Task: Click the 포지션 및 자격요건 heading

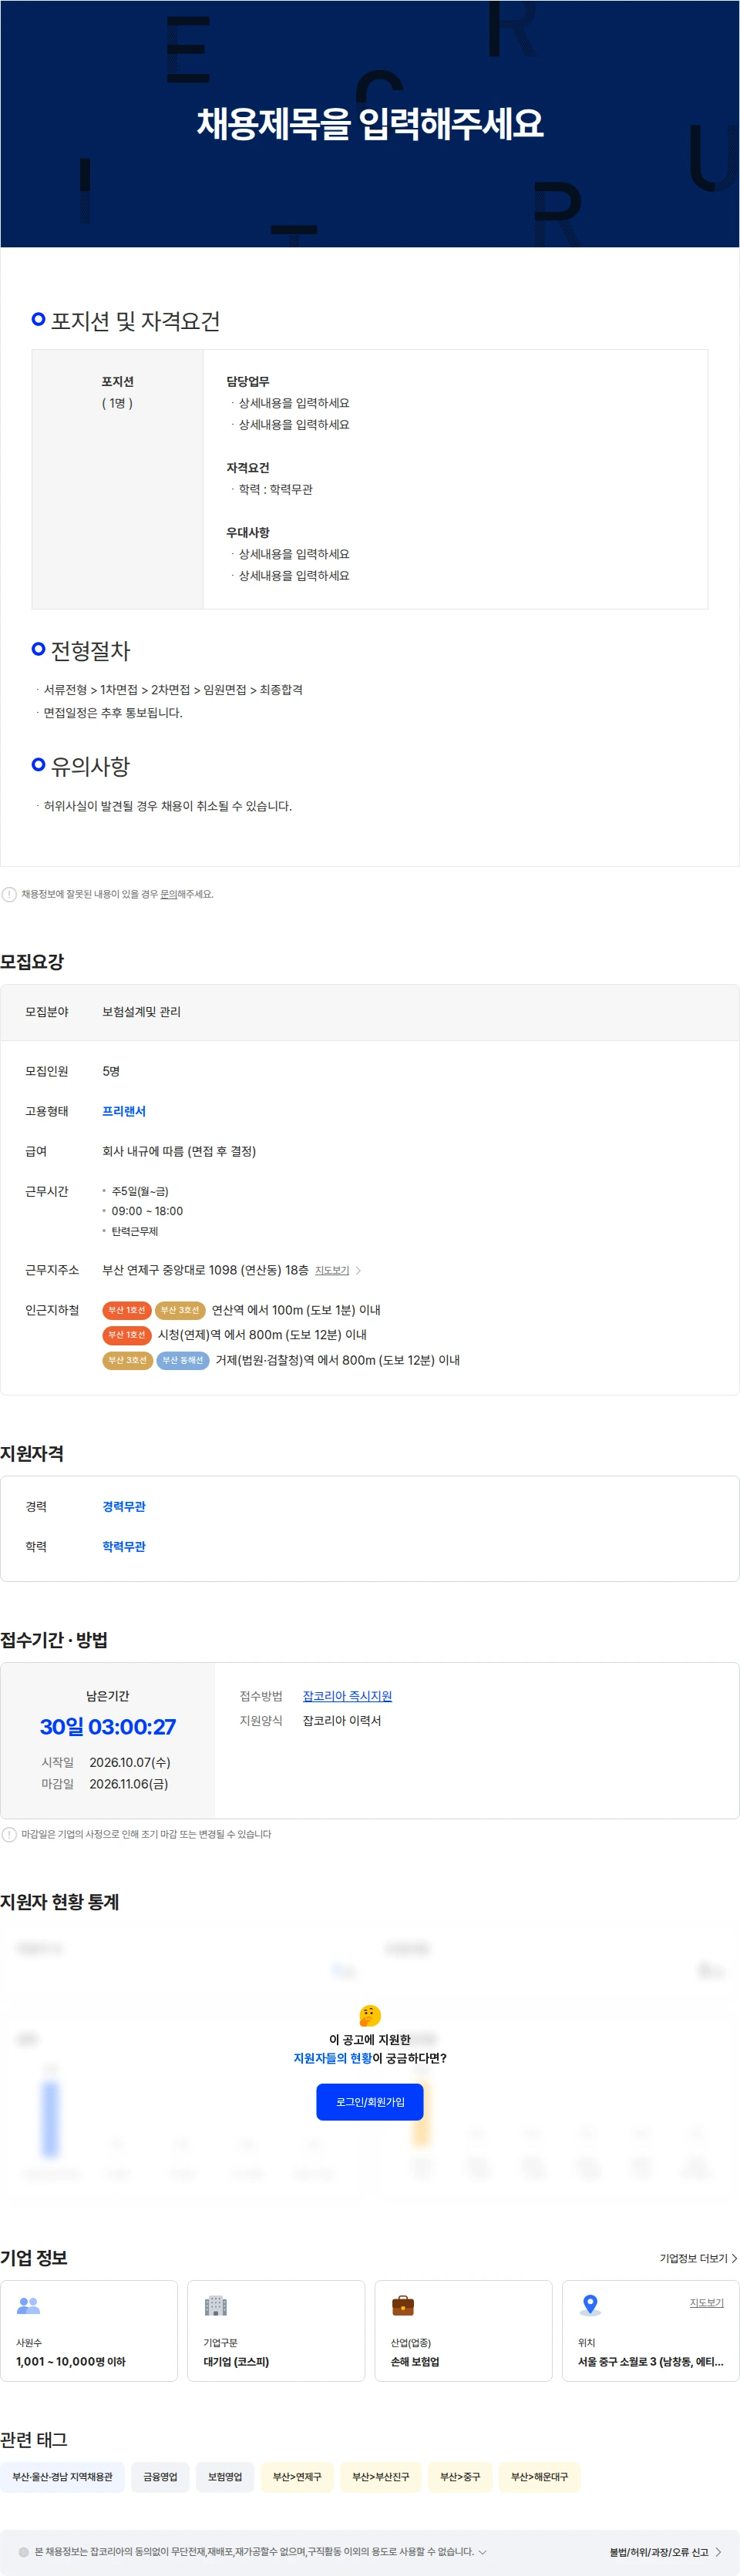Action: [135, 321]
